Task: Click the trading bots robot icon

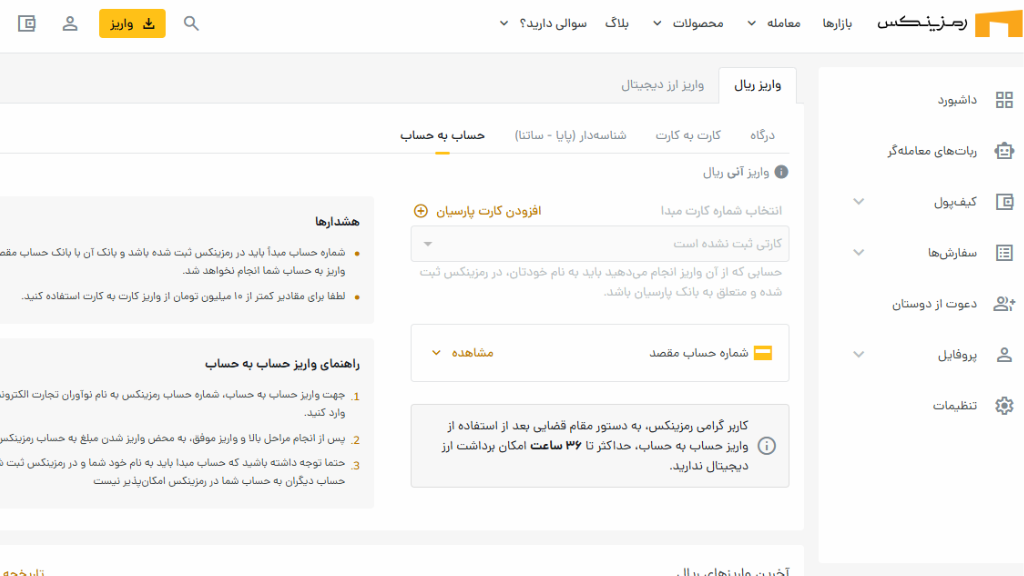Action: point(1004,151)
